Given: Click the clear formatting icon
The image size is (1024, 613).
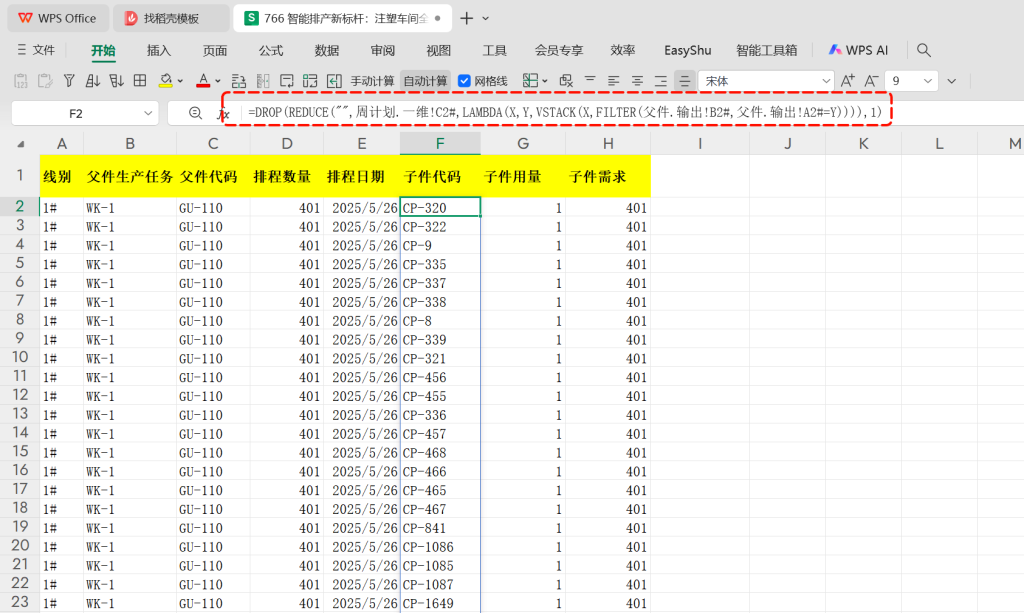Looking at the screenshot, I should (566, 81).
